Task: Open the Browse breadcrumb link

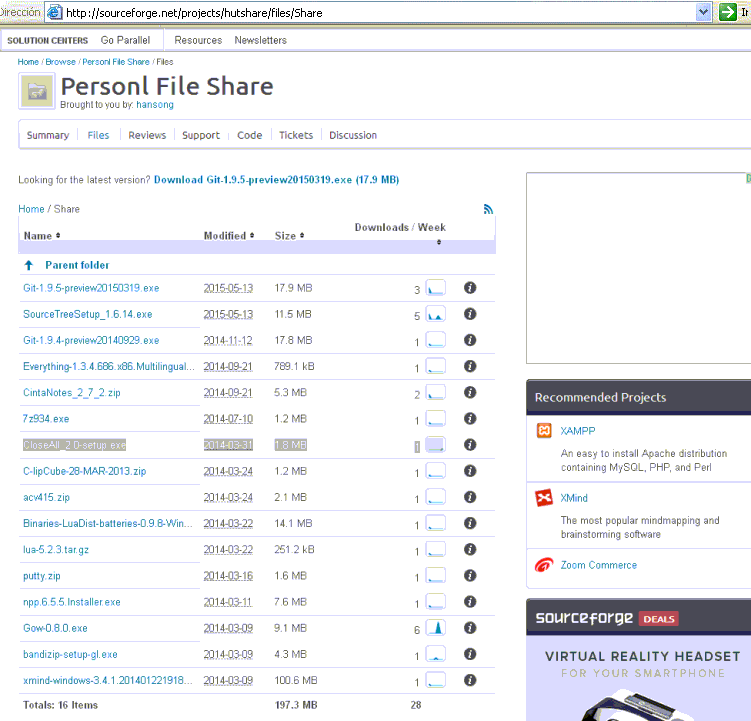Action: pyautogui.click(x=60, y=62)
